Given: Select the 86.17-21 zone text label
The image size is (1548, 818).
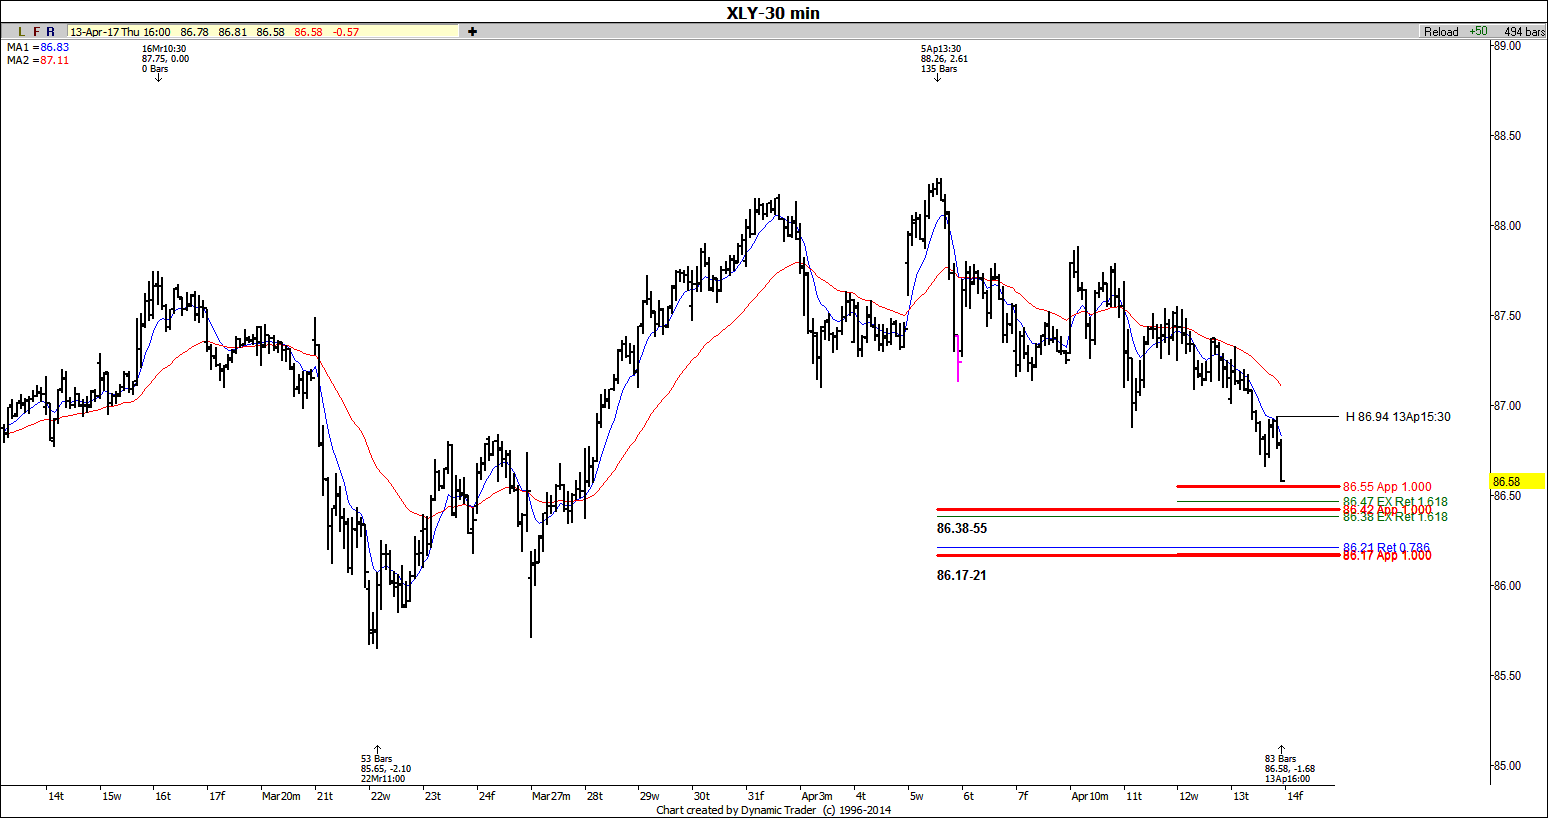Looking at the screenshot, I should click(961, 575).
